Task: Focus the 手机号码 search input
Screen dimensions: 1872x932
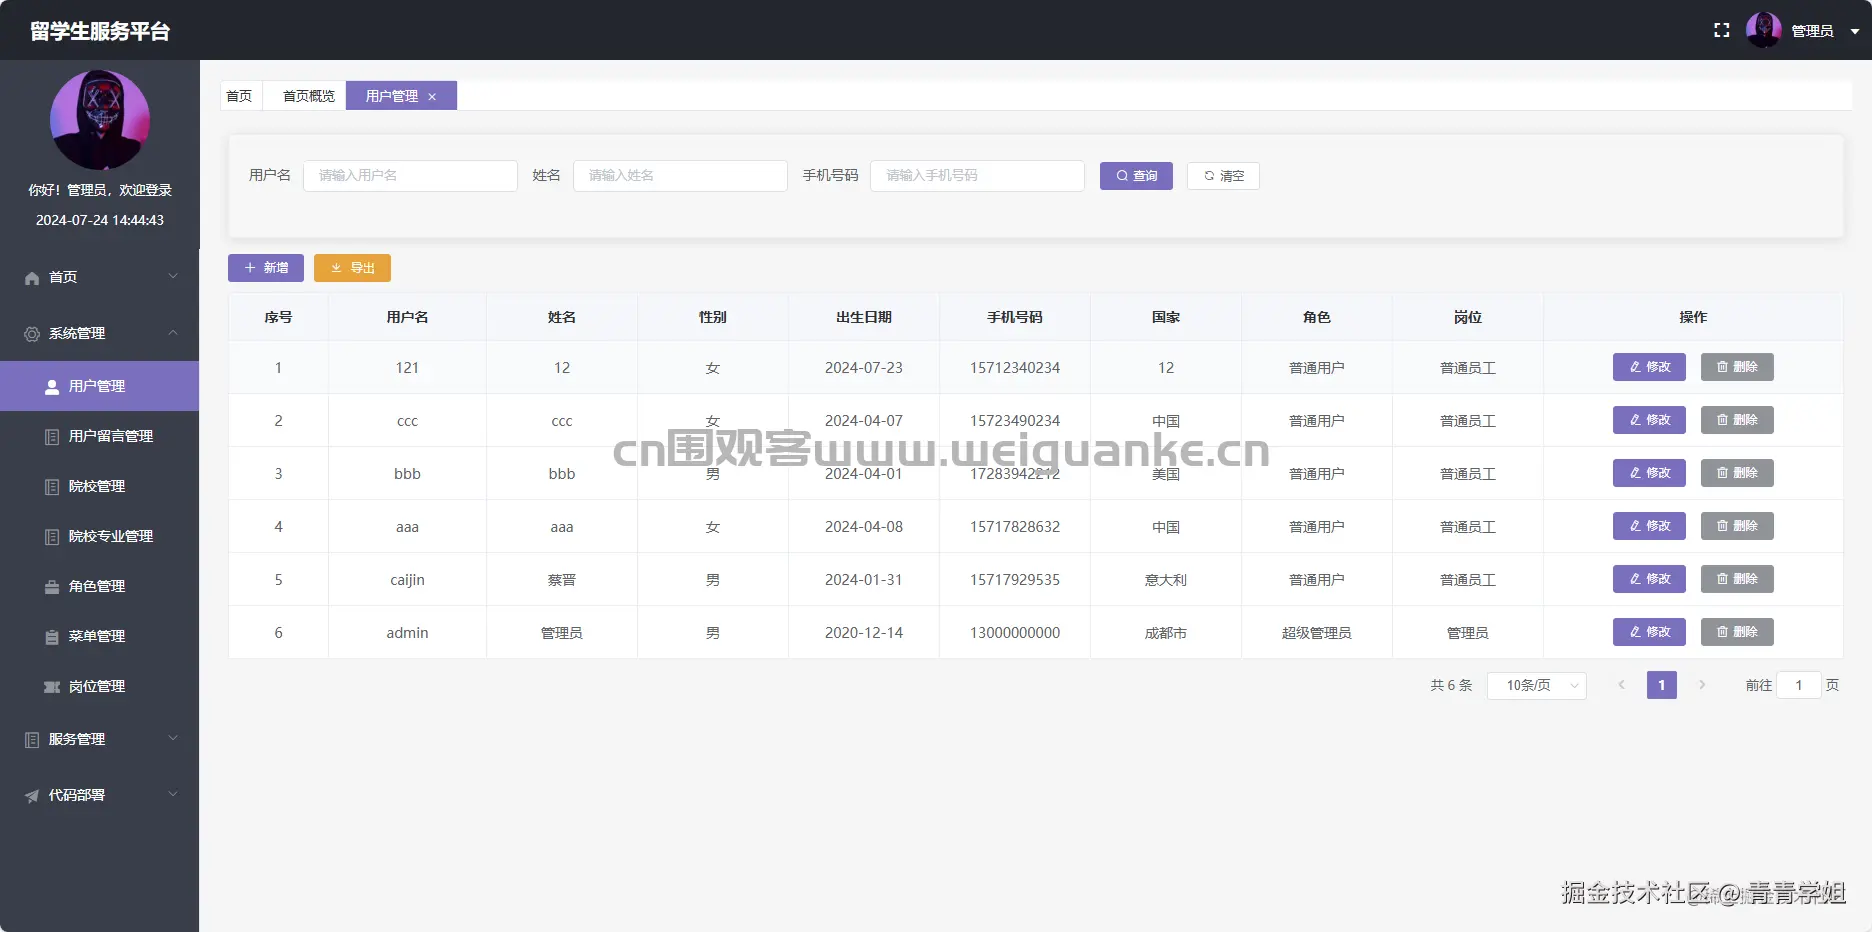Action: click(977, 176)
